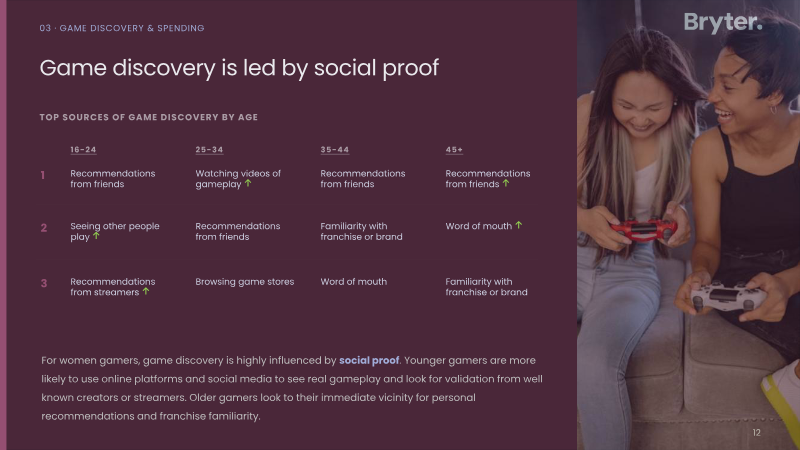Click the green arrow after 'Seeing other people play'

click(96, 235)
